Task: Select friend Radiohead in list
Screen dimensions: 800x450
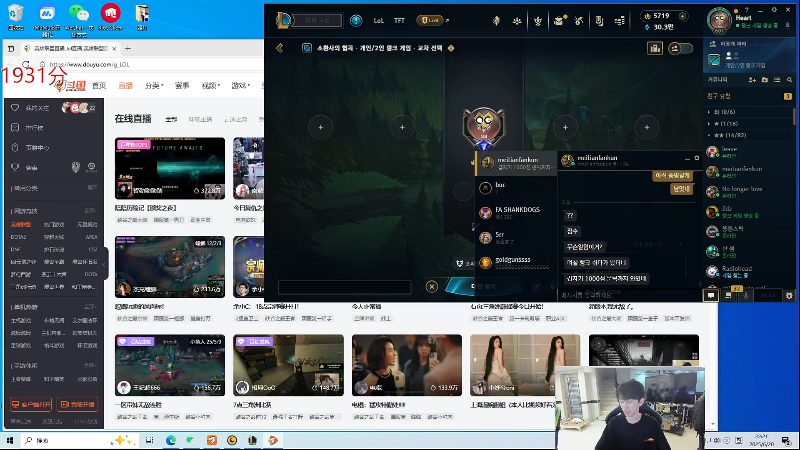Action: pos(748,271)
